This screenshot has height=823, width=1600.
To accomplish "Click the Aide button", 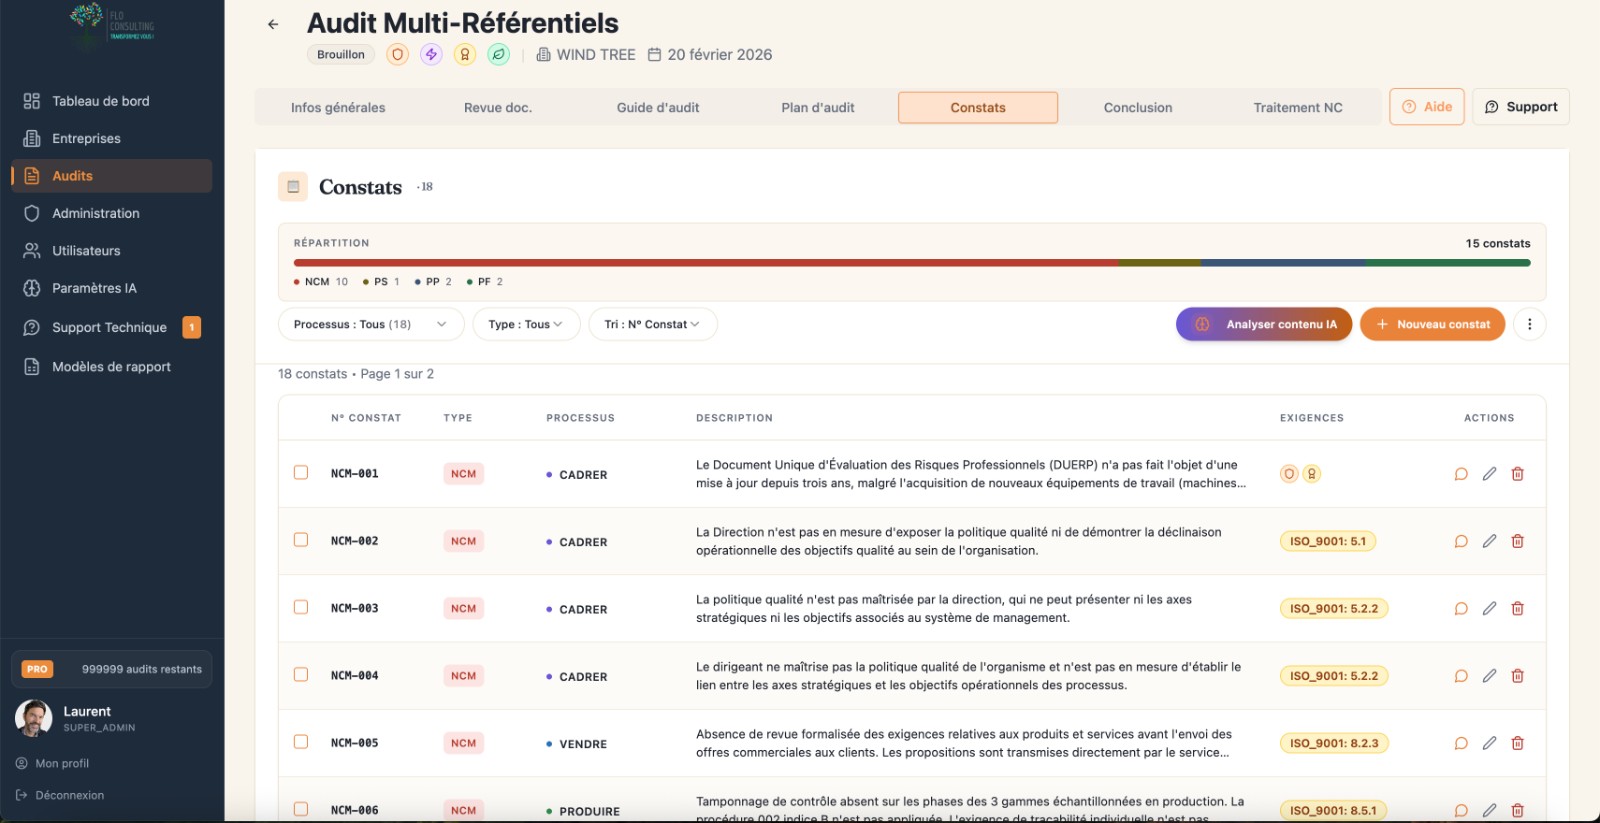I will pyautogui.click(x=1427, y=107).
